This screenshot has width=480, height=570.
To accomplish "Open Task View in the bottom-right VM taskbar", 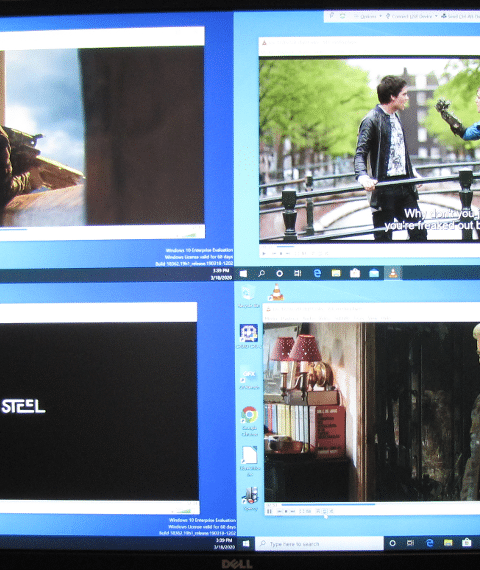I will click(410, 543).
